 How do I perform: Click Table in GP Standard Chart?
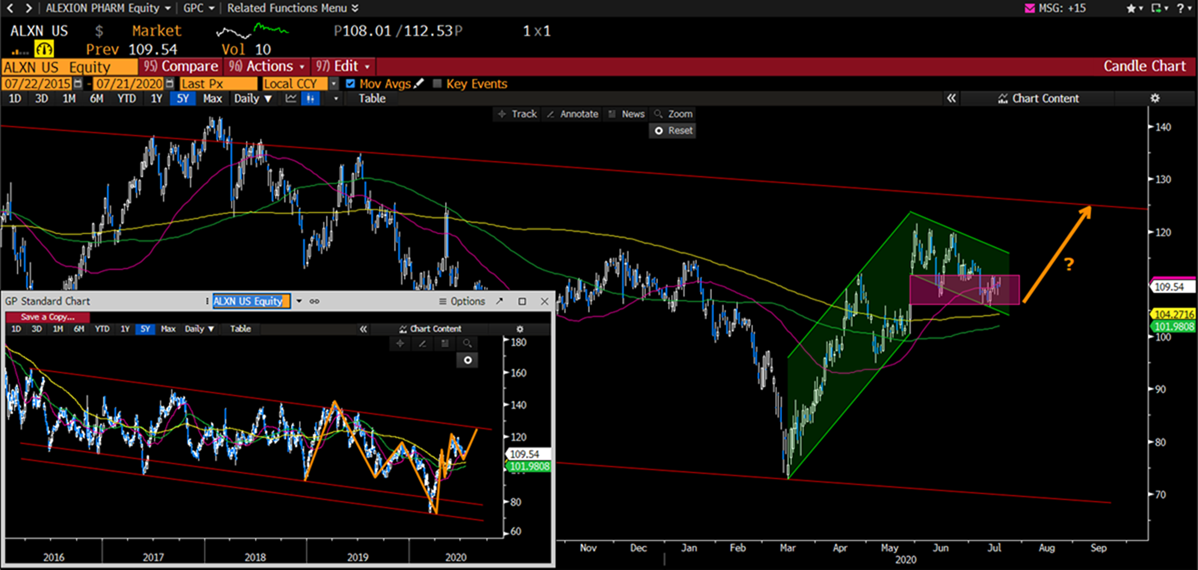tap(241, 329)
